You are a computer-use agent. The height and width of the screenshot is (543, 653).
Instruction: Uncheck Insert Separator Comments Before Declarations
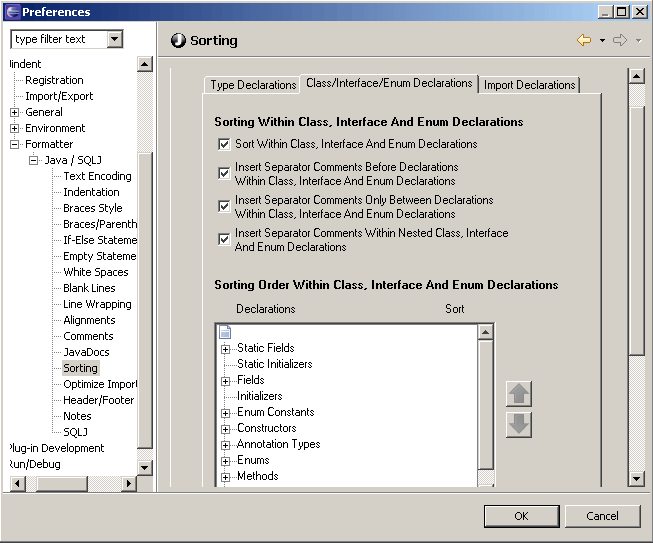[224, 173]
